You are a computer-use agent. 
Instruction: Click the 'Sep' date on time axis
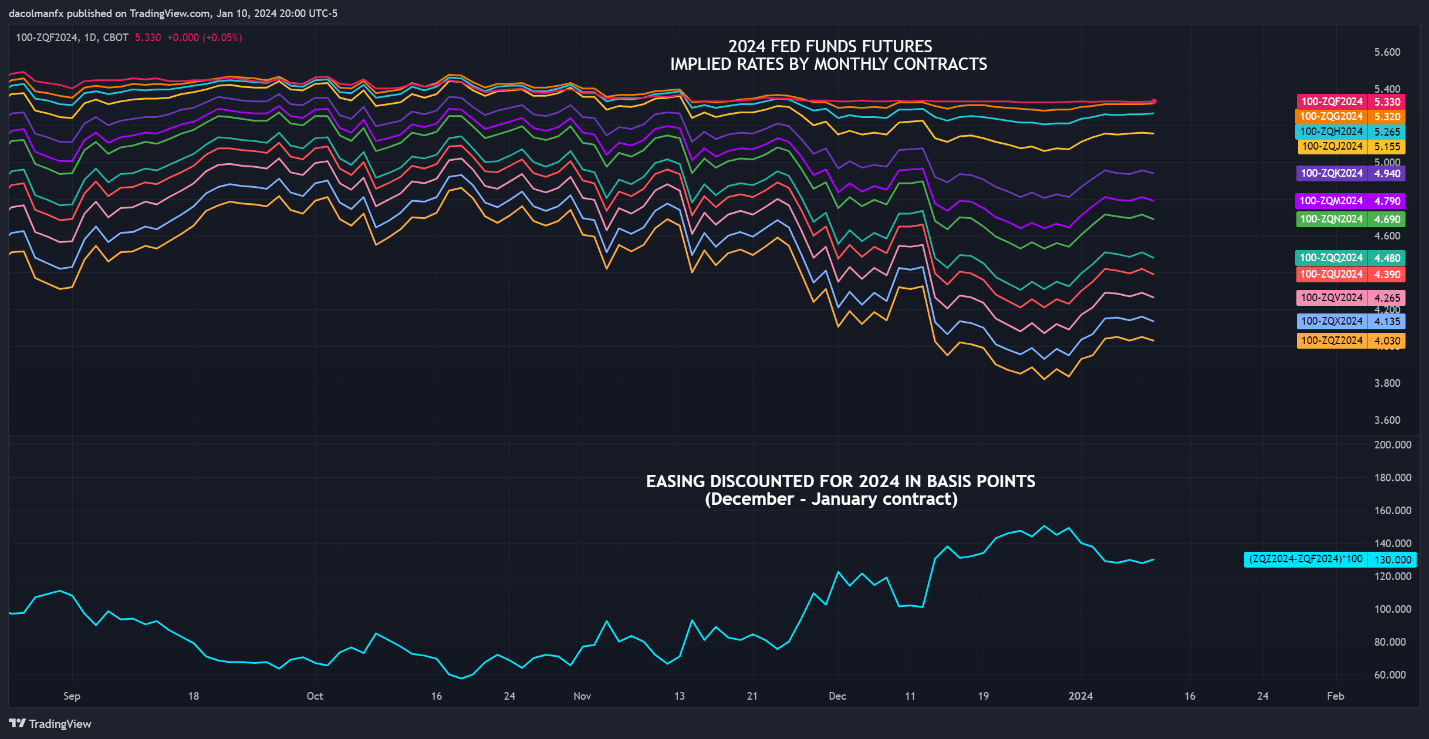point(71,695)
